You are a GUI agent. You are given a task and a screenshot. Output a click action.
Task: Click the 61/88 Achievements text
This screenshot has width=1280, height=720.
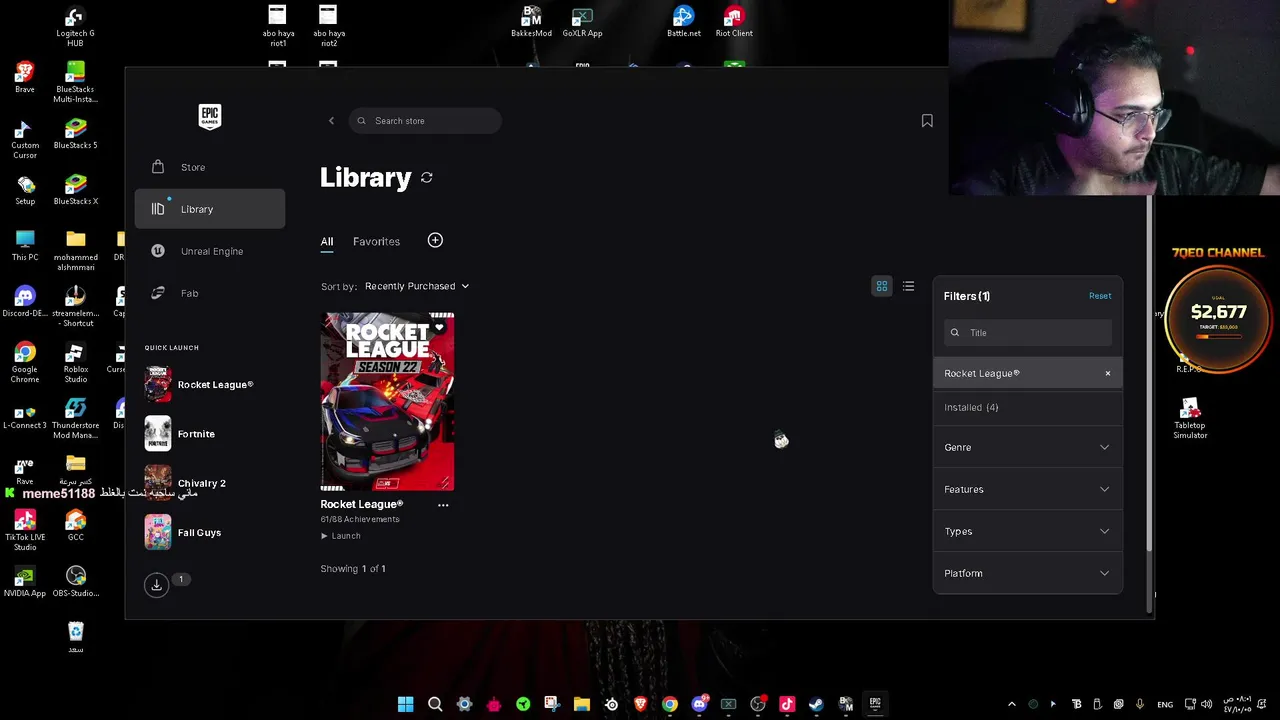(360, 519)
